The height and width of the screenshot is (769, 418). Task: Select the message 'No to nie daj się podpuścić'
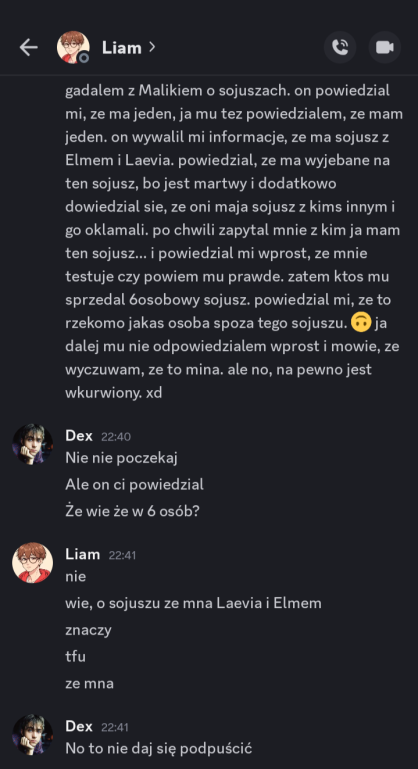(x=158, y=748)
